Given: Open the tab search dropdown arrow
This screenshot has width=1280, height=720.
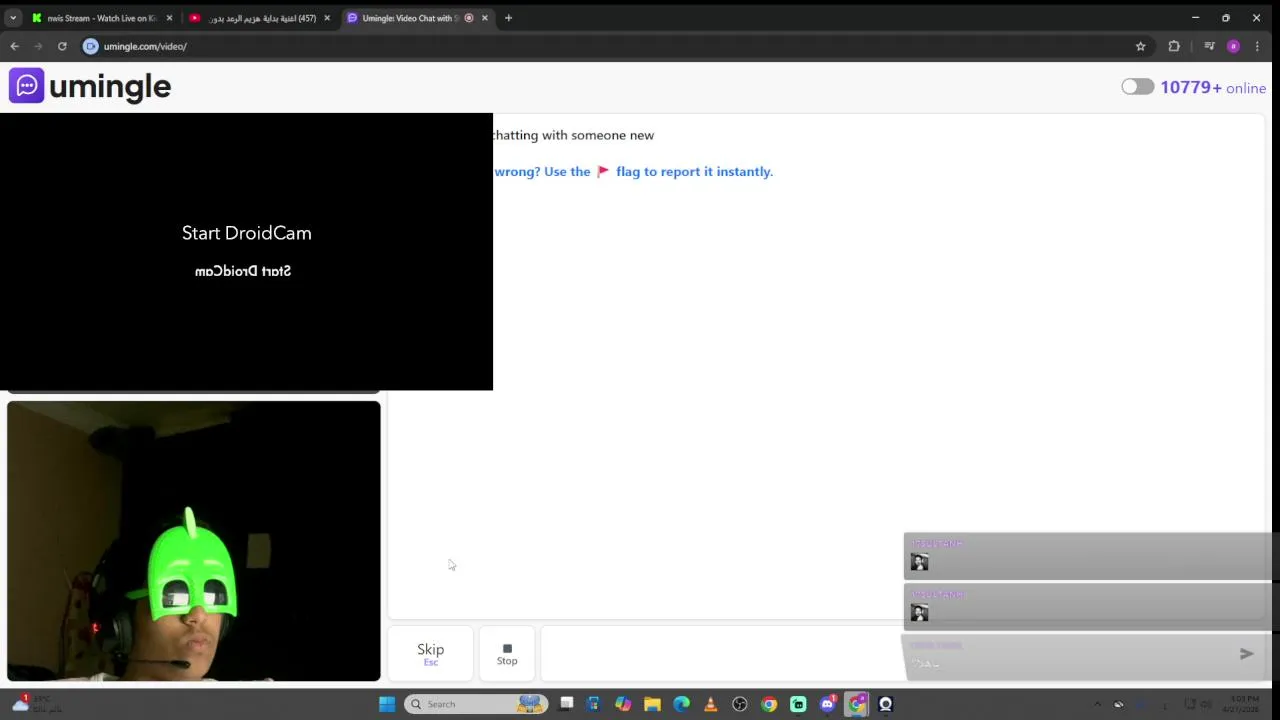Looking at the screenshot, I should coord(13,18).
